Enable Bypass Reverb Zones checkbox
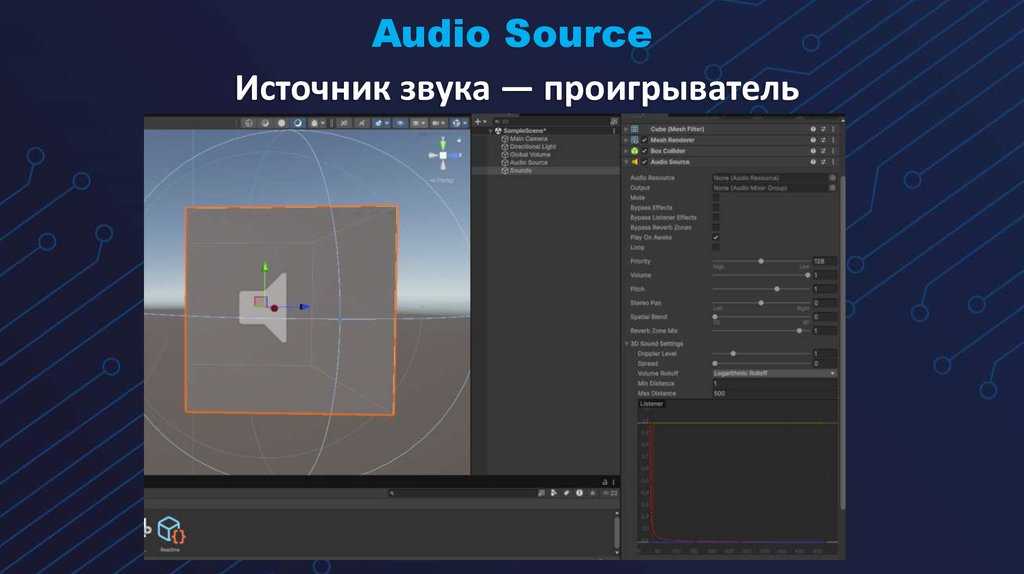 click(x=716, y=227)
